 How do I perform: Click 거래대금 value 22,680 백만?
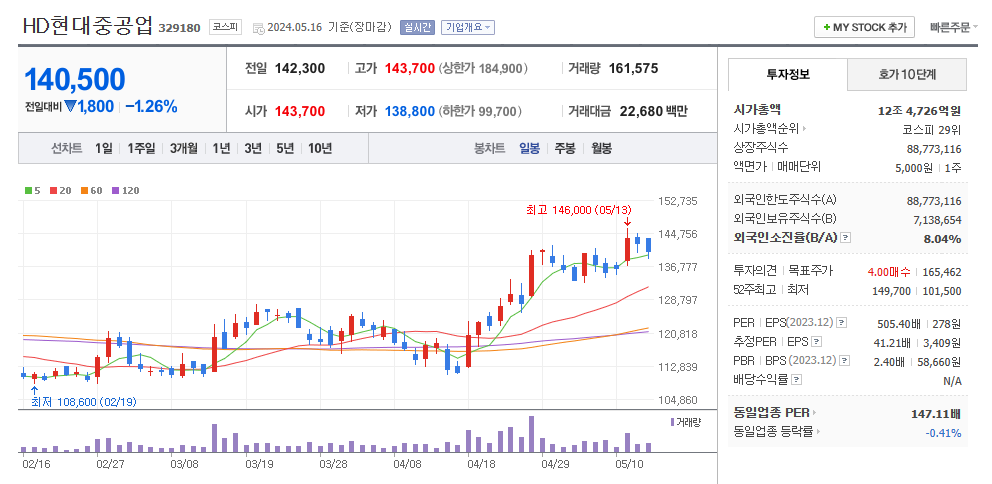(x=654, y=111)
